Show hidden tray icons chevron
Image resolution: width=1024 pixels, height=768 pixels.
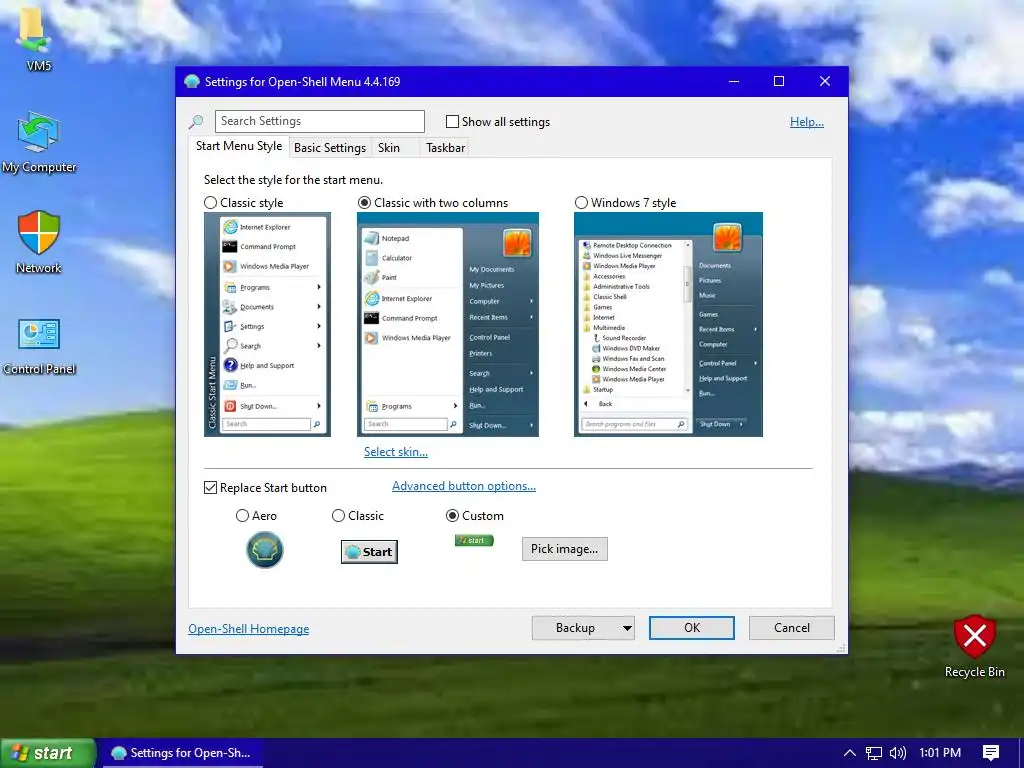point(849,753)
